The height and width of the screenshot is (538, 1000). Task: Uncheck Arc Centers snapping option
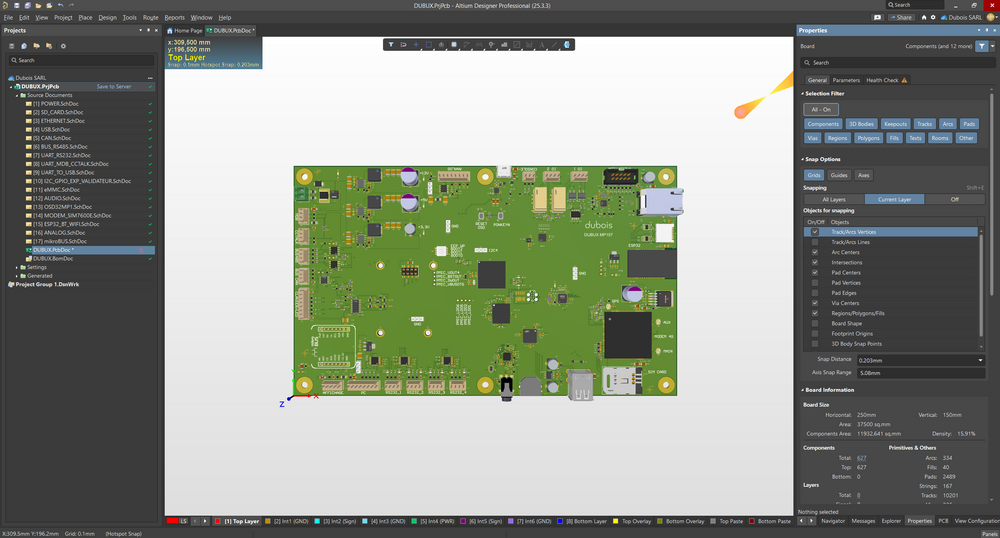(815, 252)
